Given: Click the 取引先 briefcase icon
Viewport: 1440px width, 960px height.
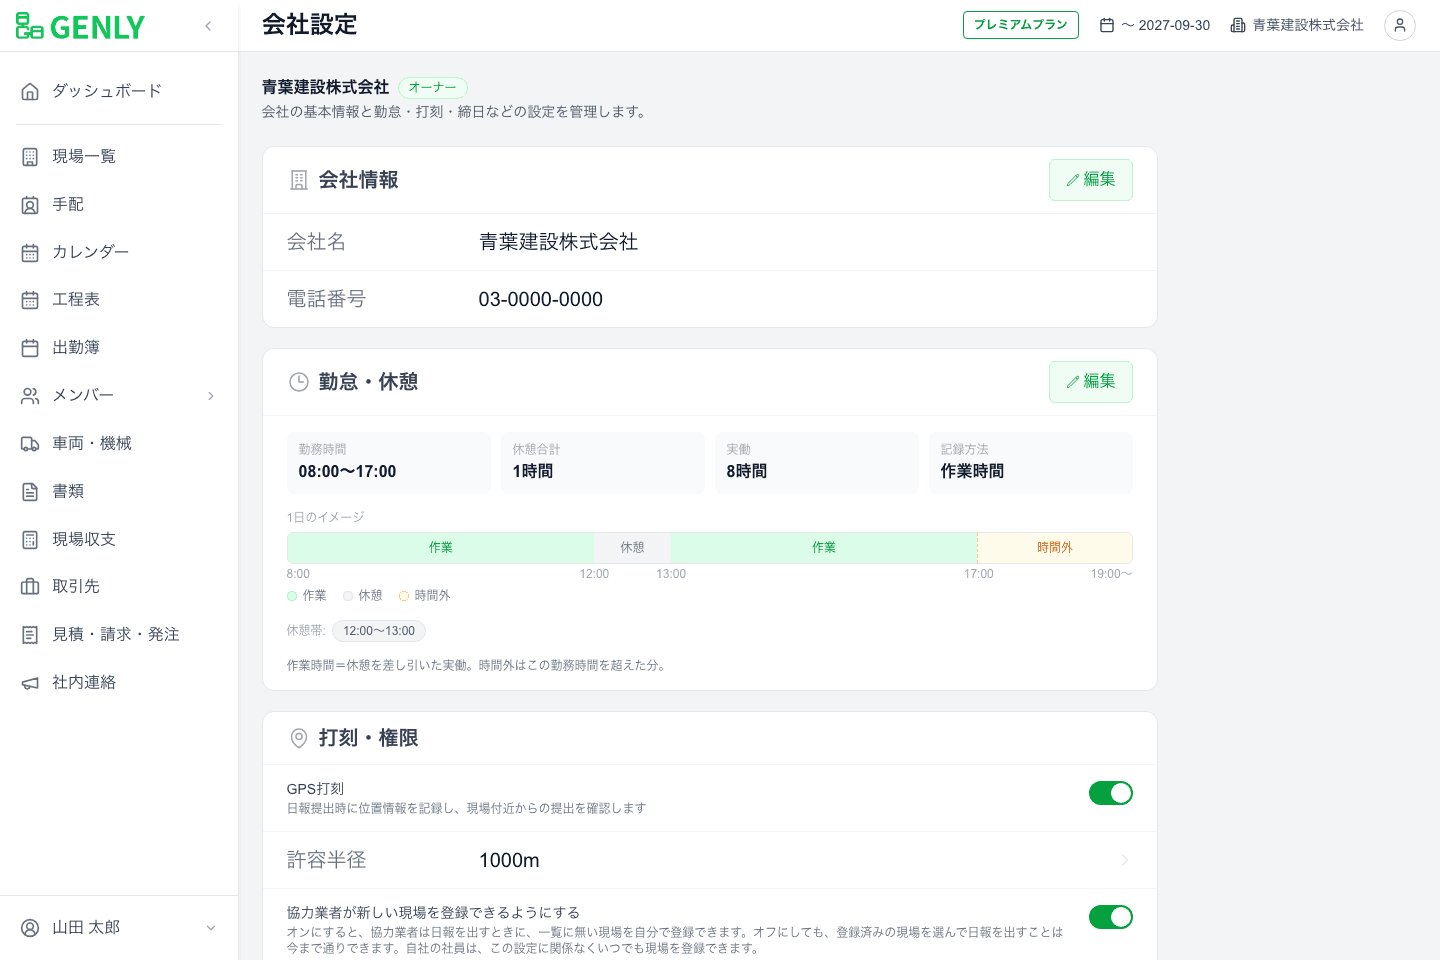Looking at the screenshot, I should tap(30, 587).
